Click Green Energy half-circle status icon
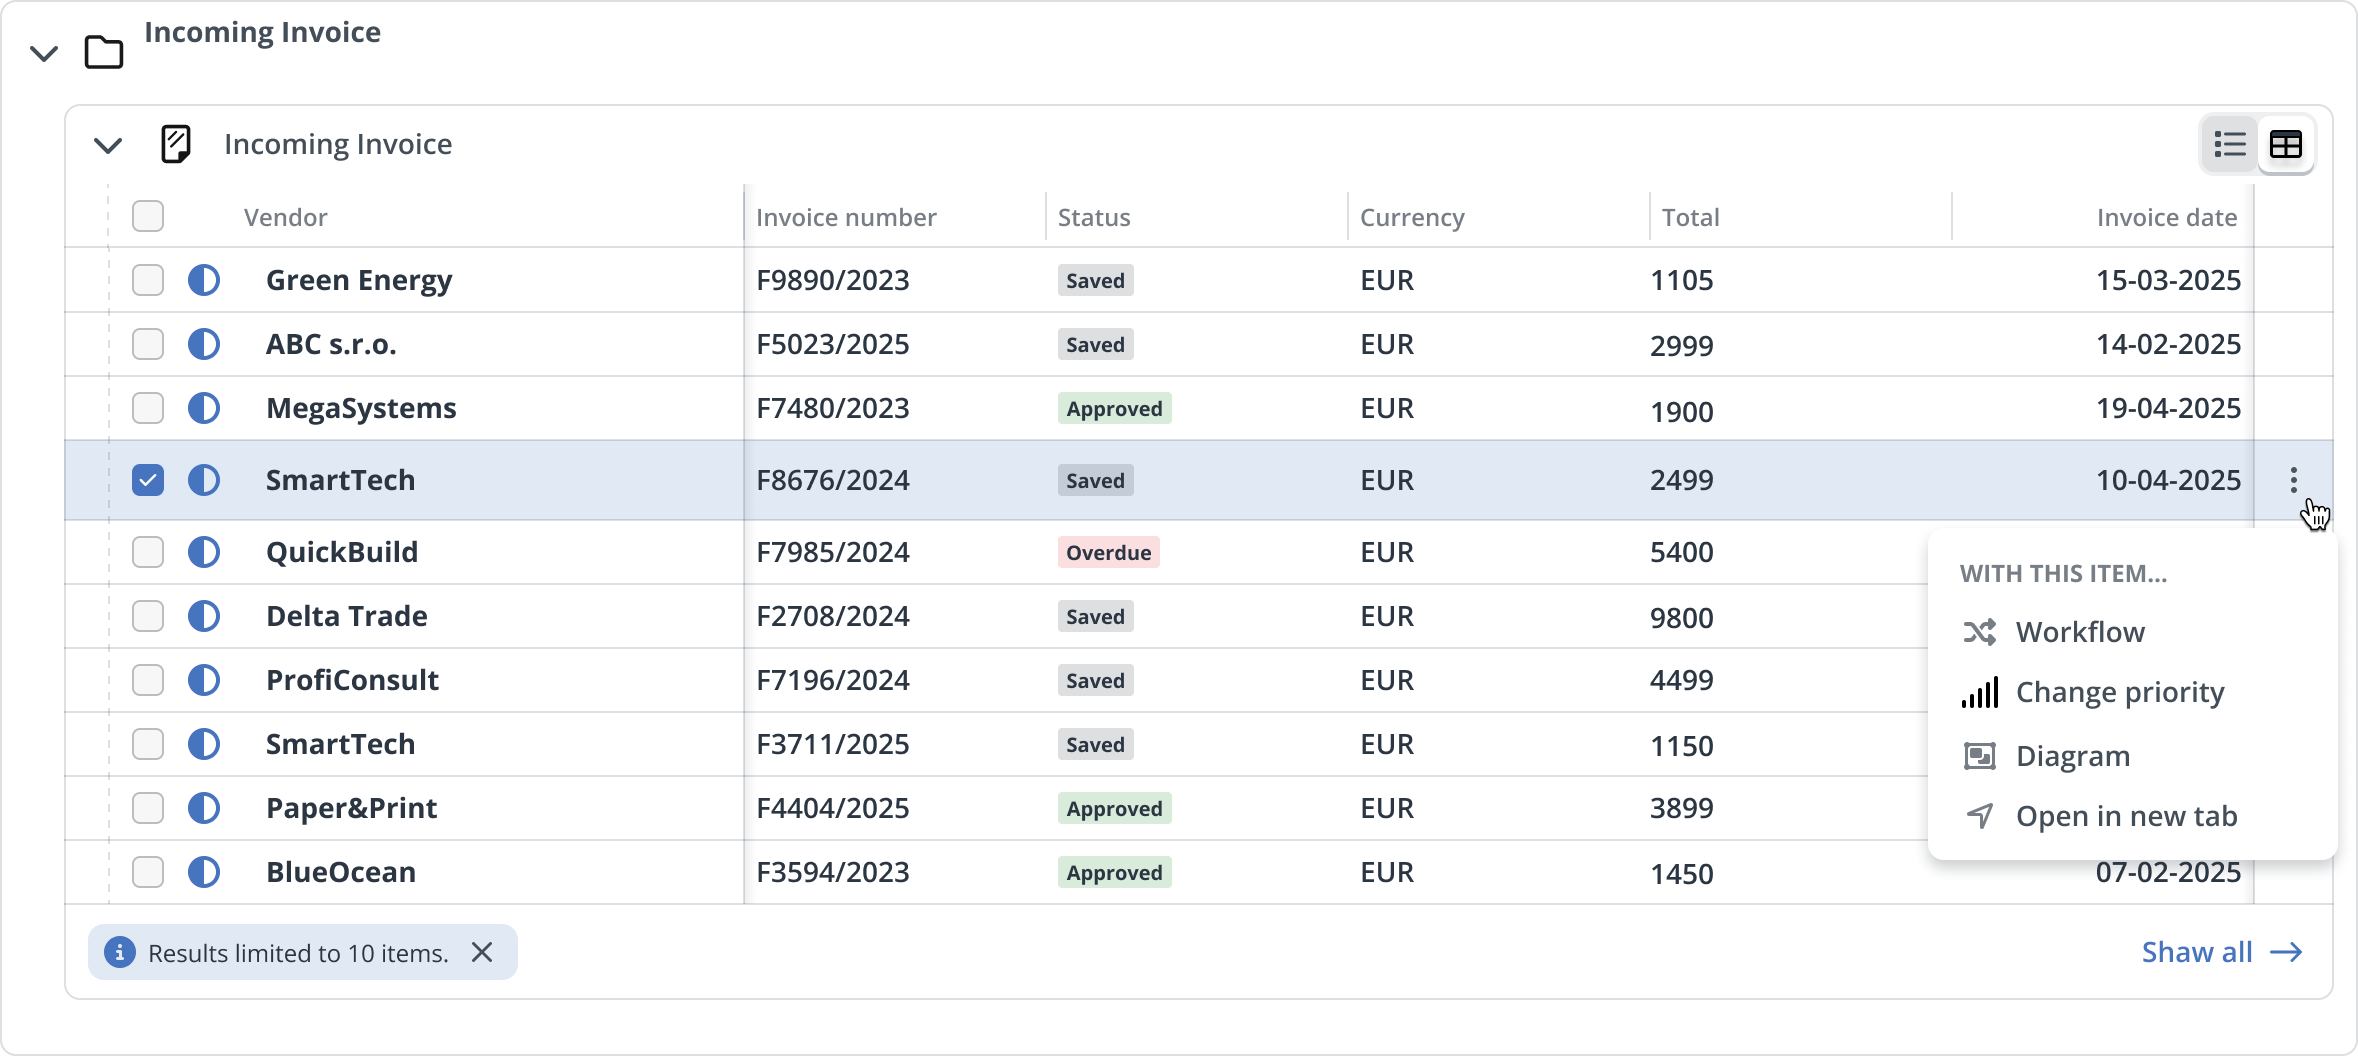This screenshot has height=1056, width=2358. (x=204, y=280)
